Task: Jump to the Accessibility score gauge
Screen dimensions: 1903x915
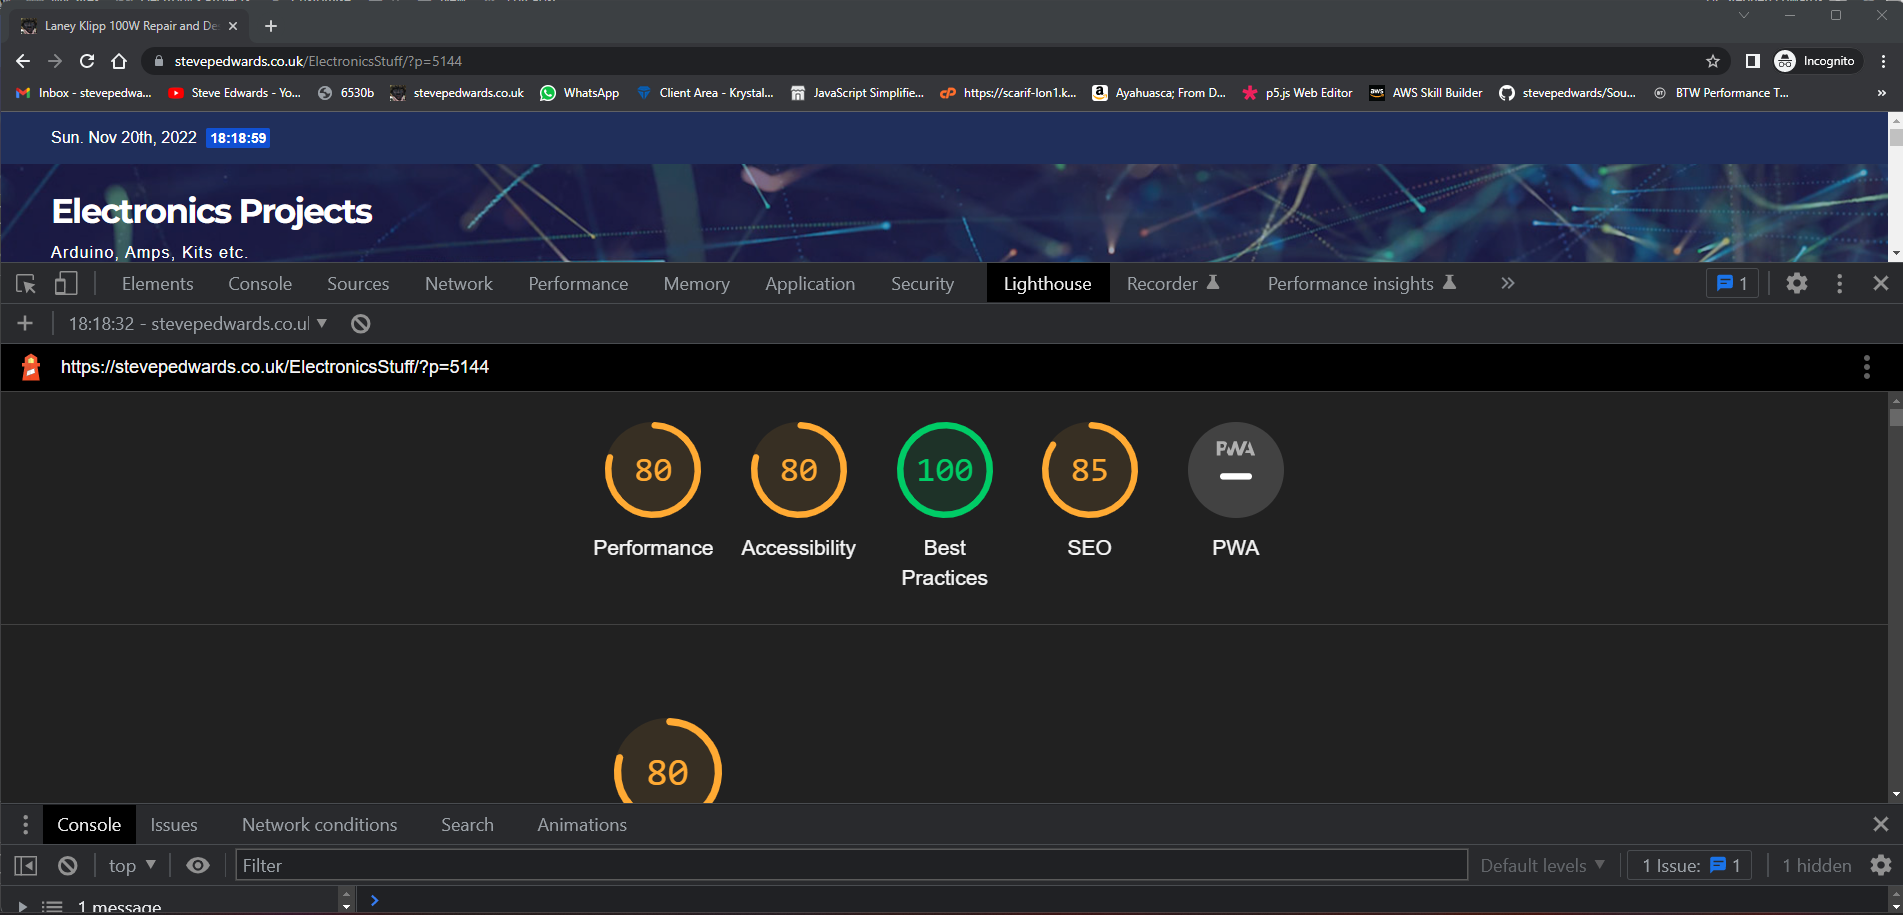Action: (798, 470)
